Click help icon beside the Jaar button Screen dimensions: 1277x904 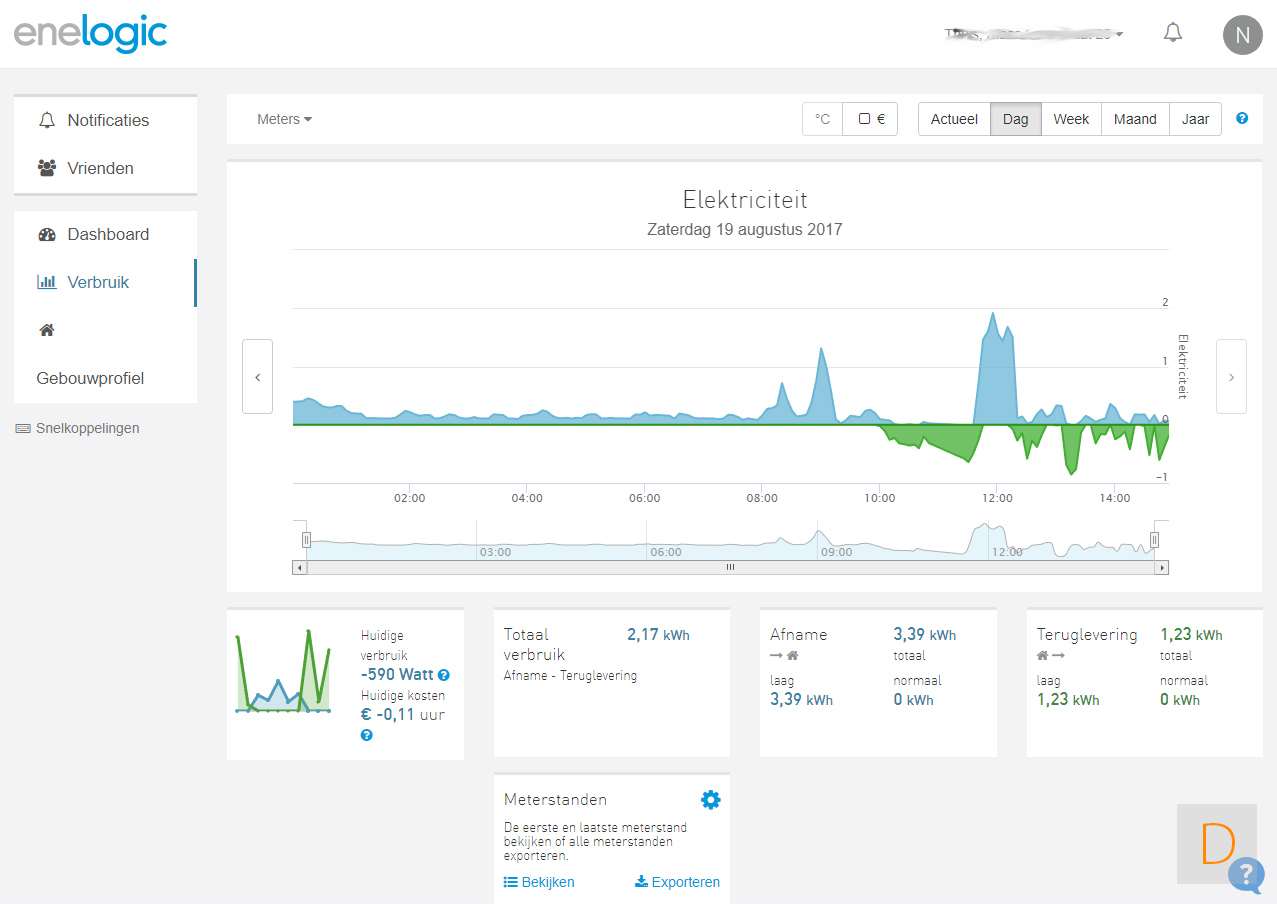(1242, 118)
